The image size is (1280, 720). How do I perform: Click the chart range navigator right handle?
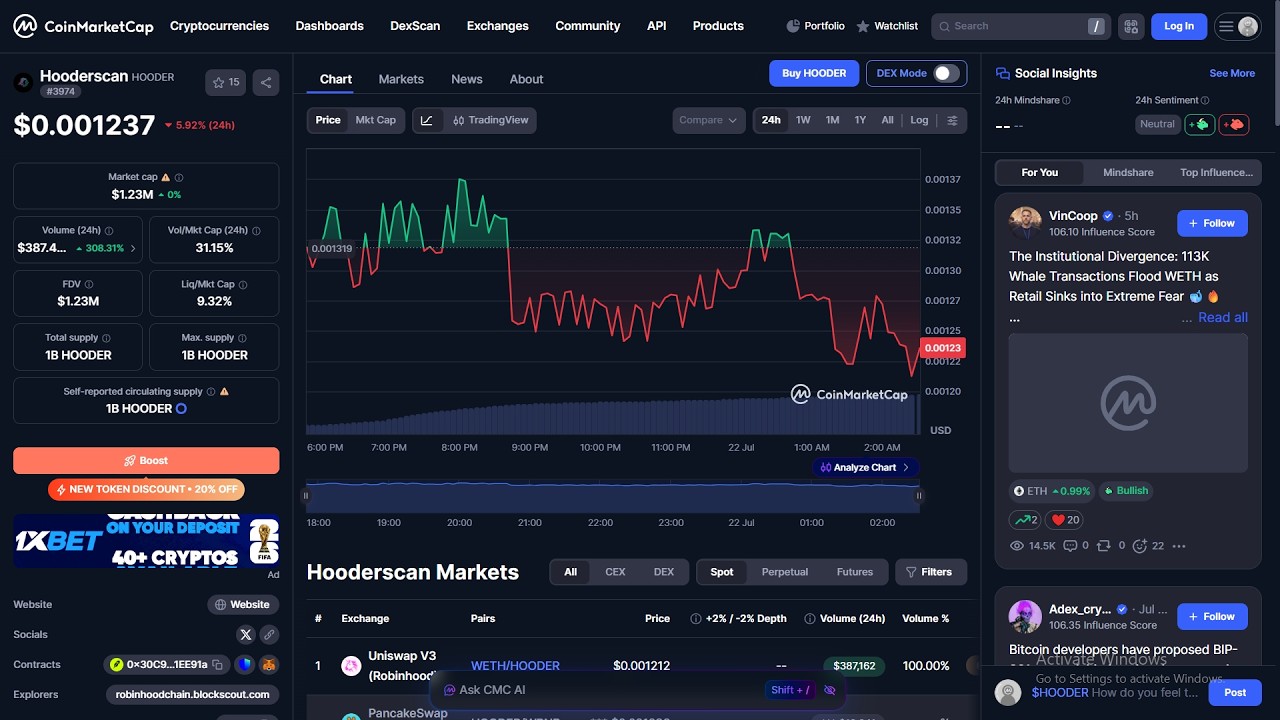click(x=919, y=495)
